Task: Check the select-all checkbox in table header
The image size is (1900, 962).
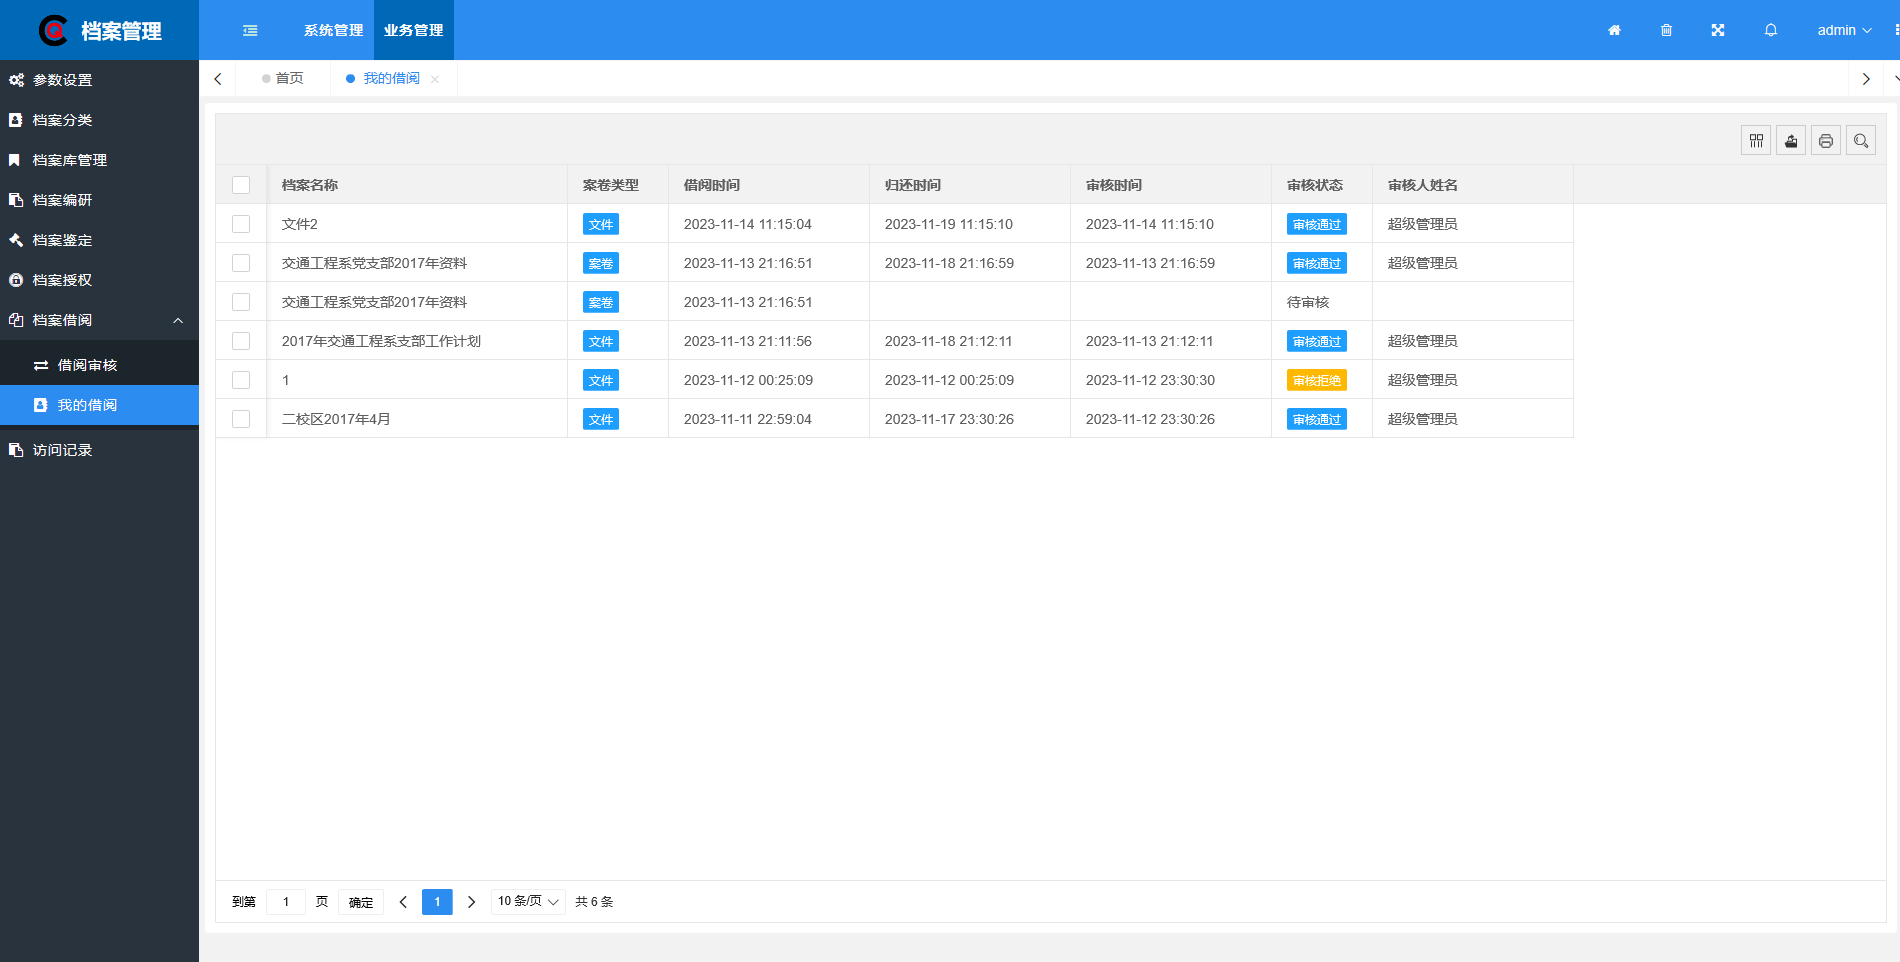Action: tap(241, 185)
